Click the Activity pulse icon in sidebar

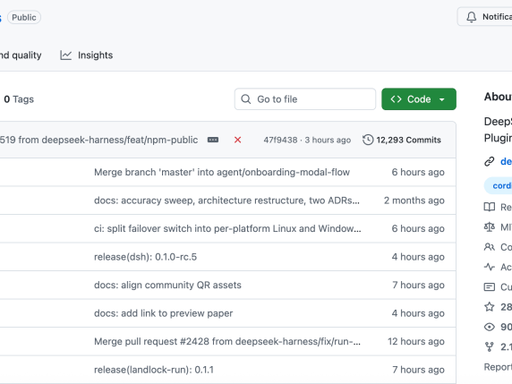pos(489,267)
